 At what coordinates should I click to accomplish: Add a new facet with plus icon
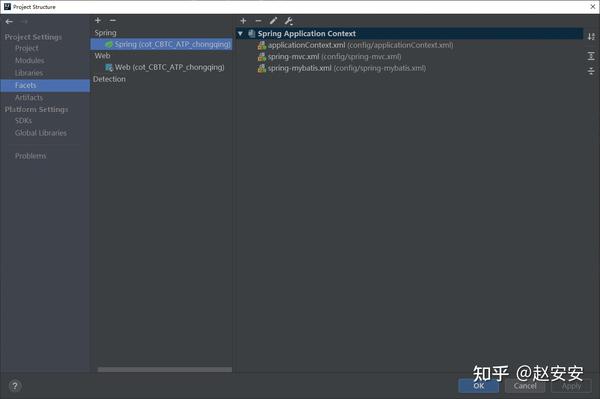click(x=98, y=20)
